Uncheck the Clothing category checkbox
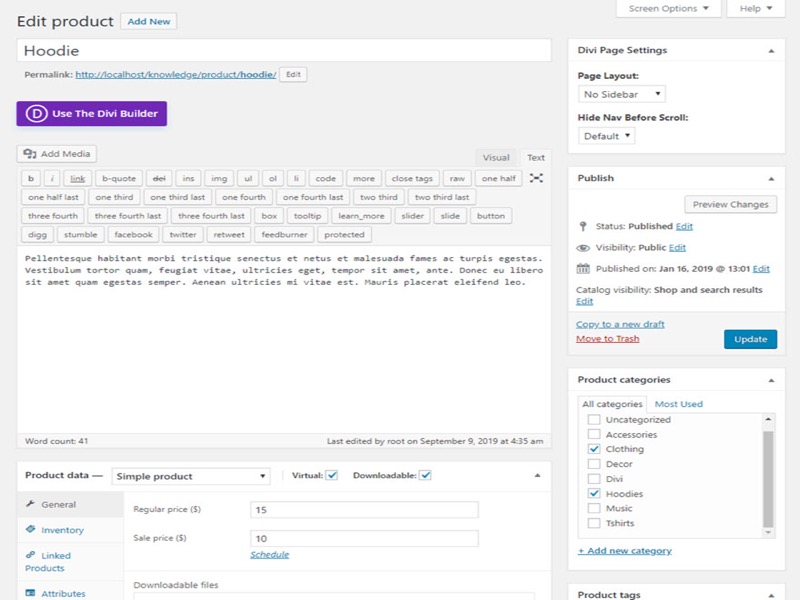 [x=594, y=449]
